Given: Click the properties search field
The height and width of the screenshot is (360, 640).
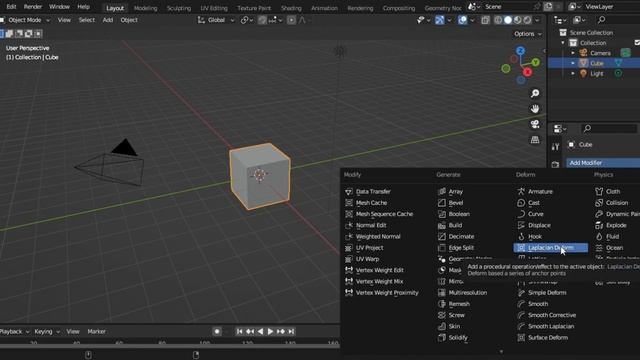Looking at the screenshot, I should pyautogui.click(x=609, y=129).
